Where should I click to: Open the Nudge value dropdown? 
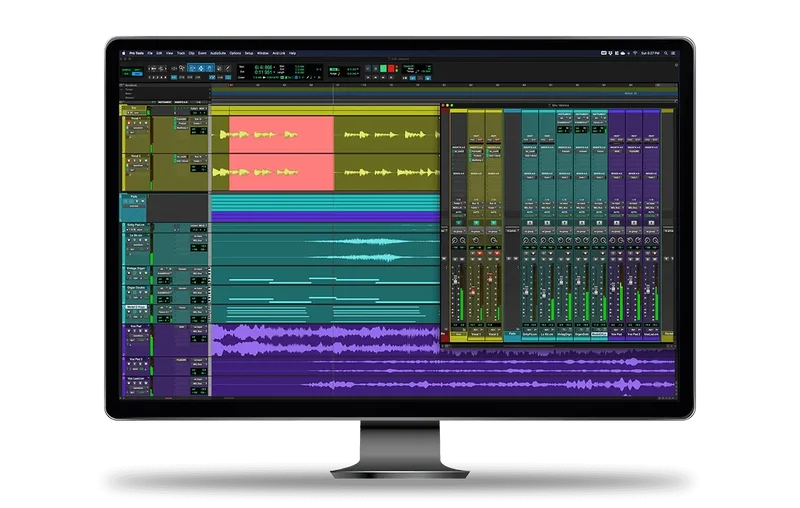pos(358,73)
